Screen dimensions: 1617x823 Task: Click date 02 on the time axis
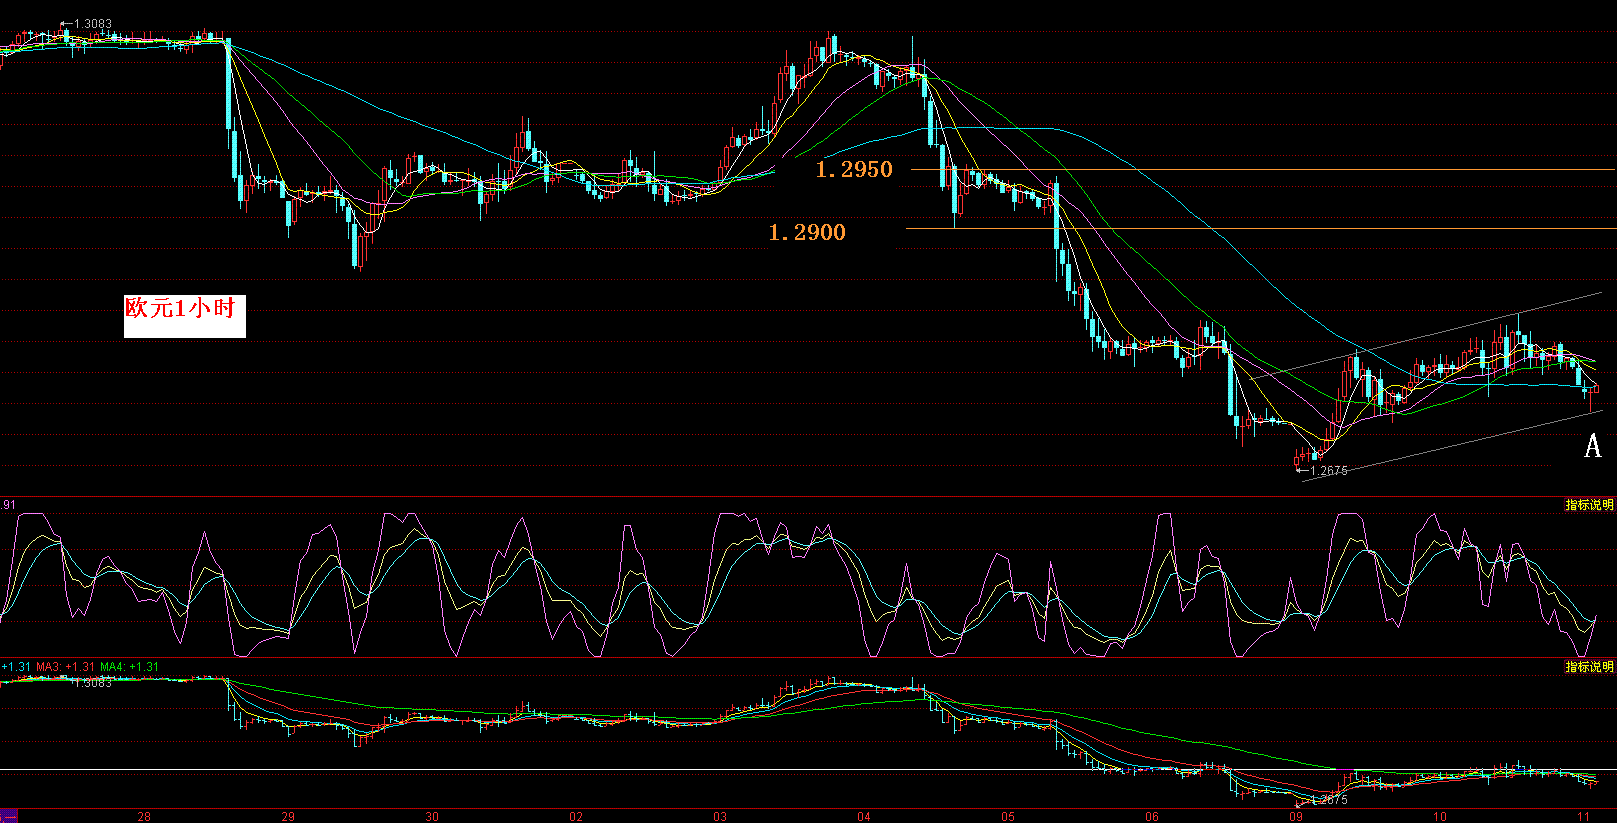[x=576, y=816]
